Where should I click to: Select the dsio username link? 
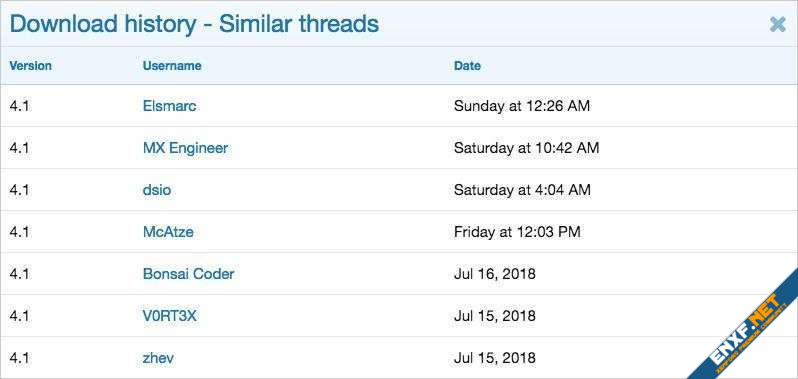(x=157, y=190)
